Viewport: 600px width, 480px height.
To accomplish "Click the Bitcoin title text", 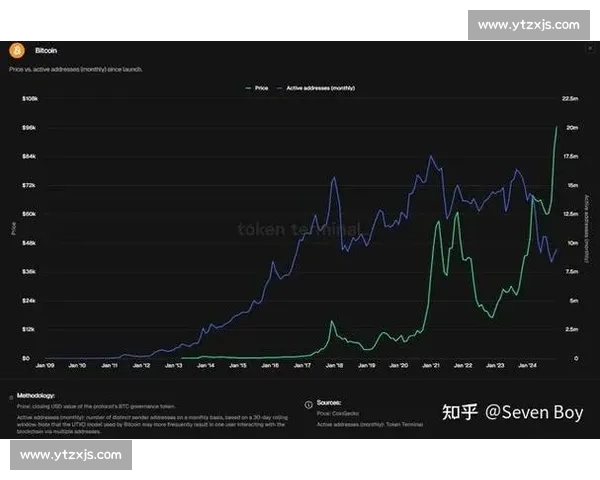I will pyautogui.click(x=46, y=49).
